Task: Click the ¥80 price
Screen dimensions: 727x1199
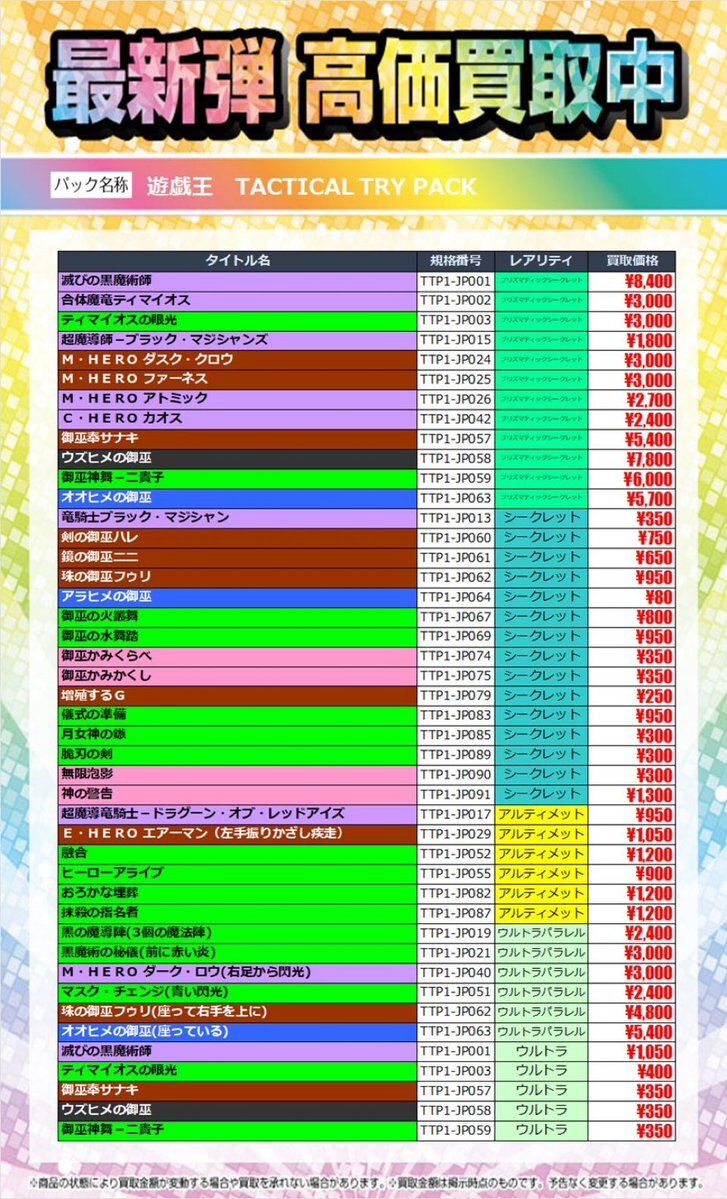Action: [659, 596]
